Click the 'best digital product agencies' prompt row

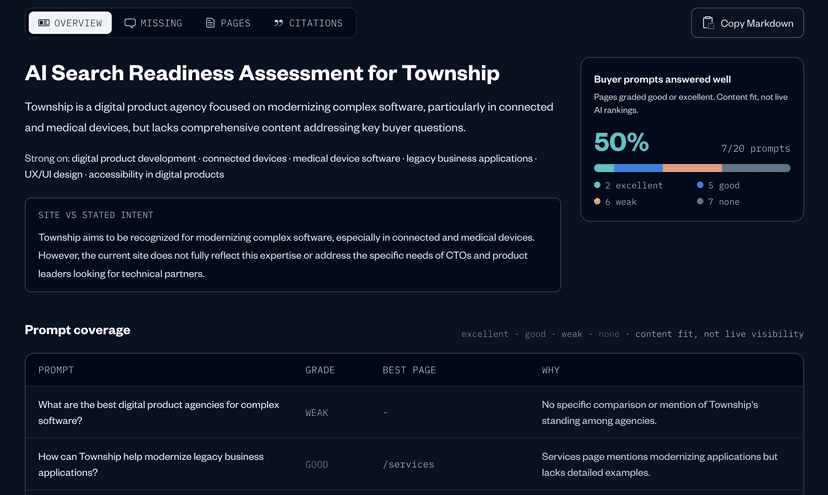(414, 412)
